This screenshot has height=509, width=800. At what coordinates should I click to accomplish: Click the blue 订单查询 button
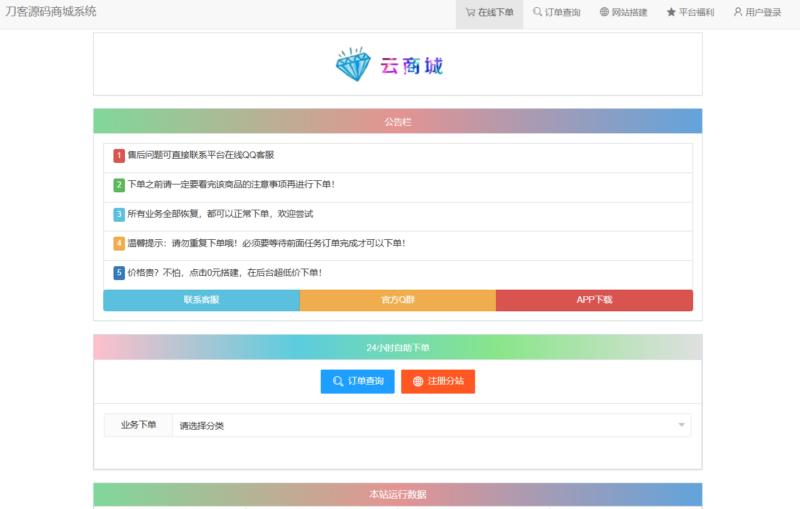click(x=358, y=381)
